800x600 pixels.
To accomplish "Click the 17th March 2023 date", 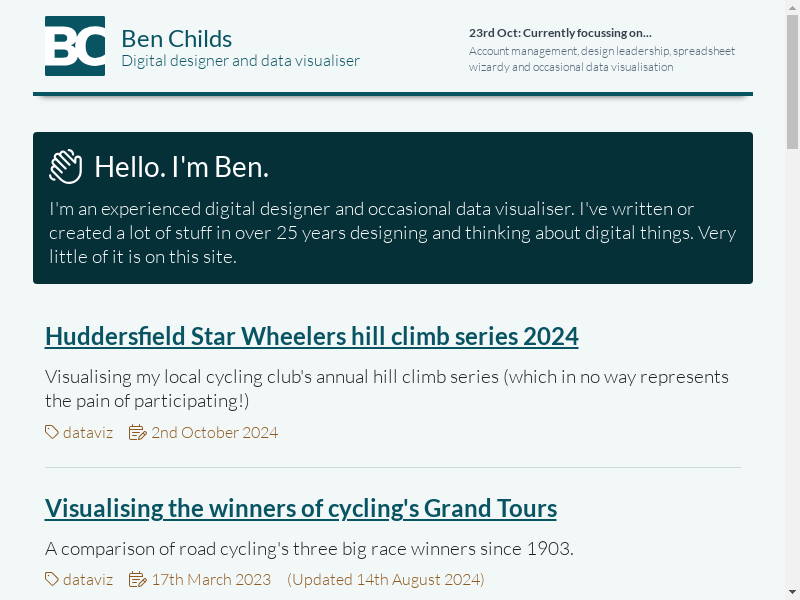I will 210,579.
